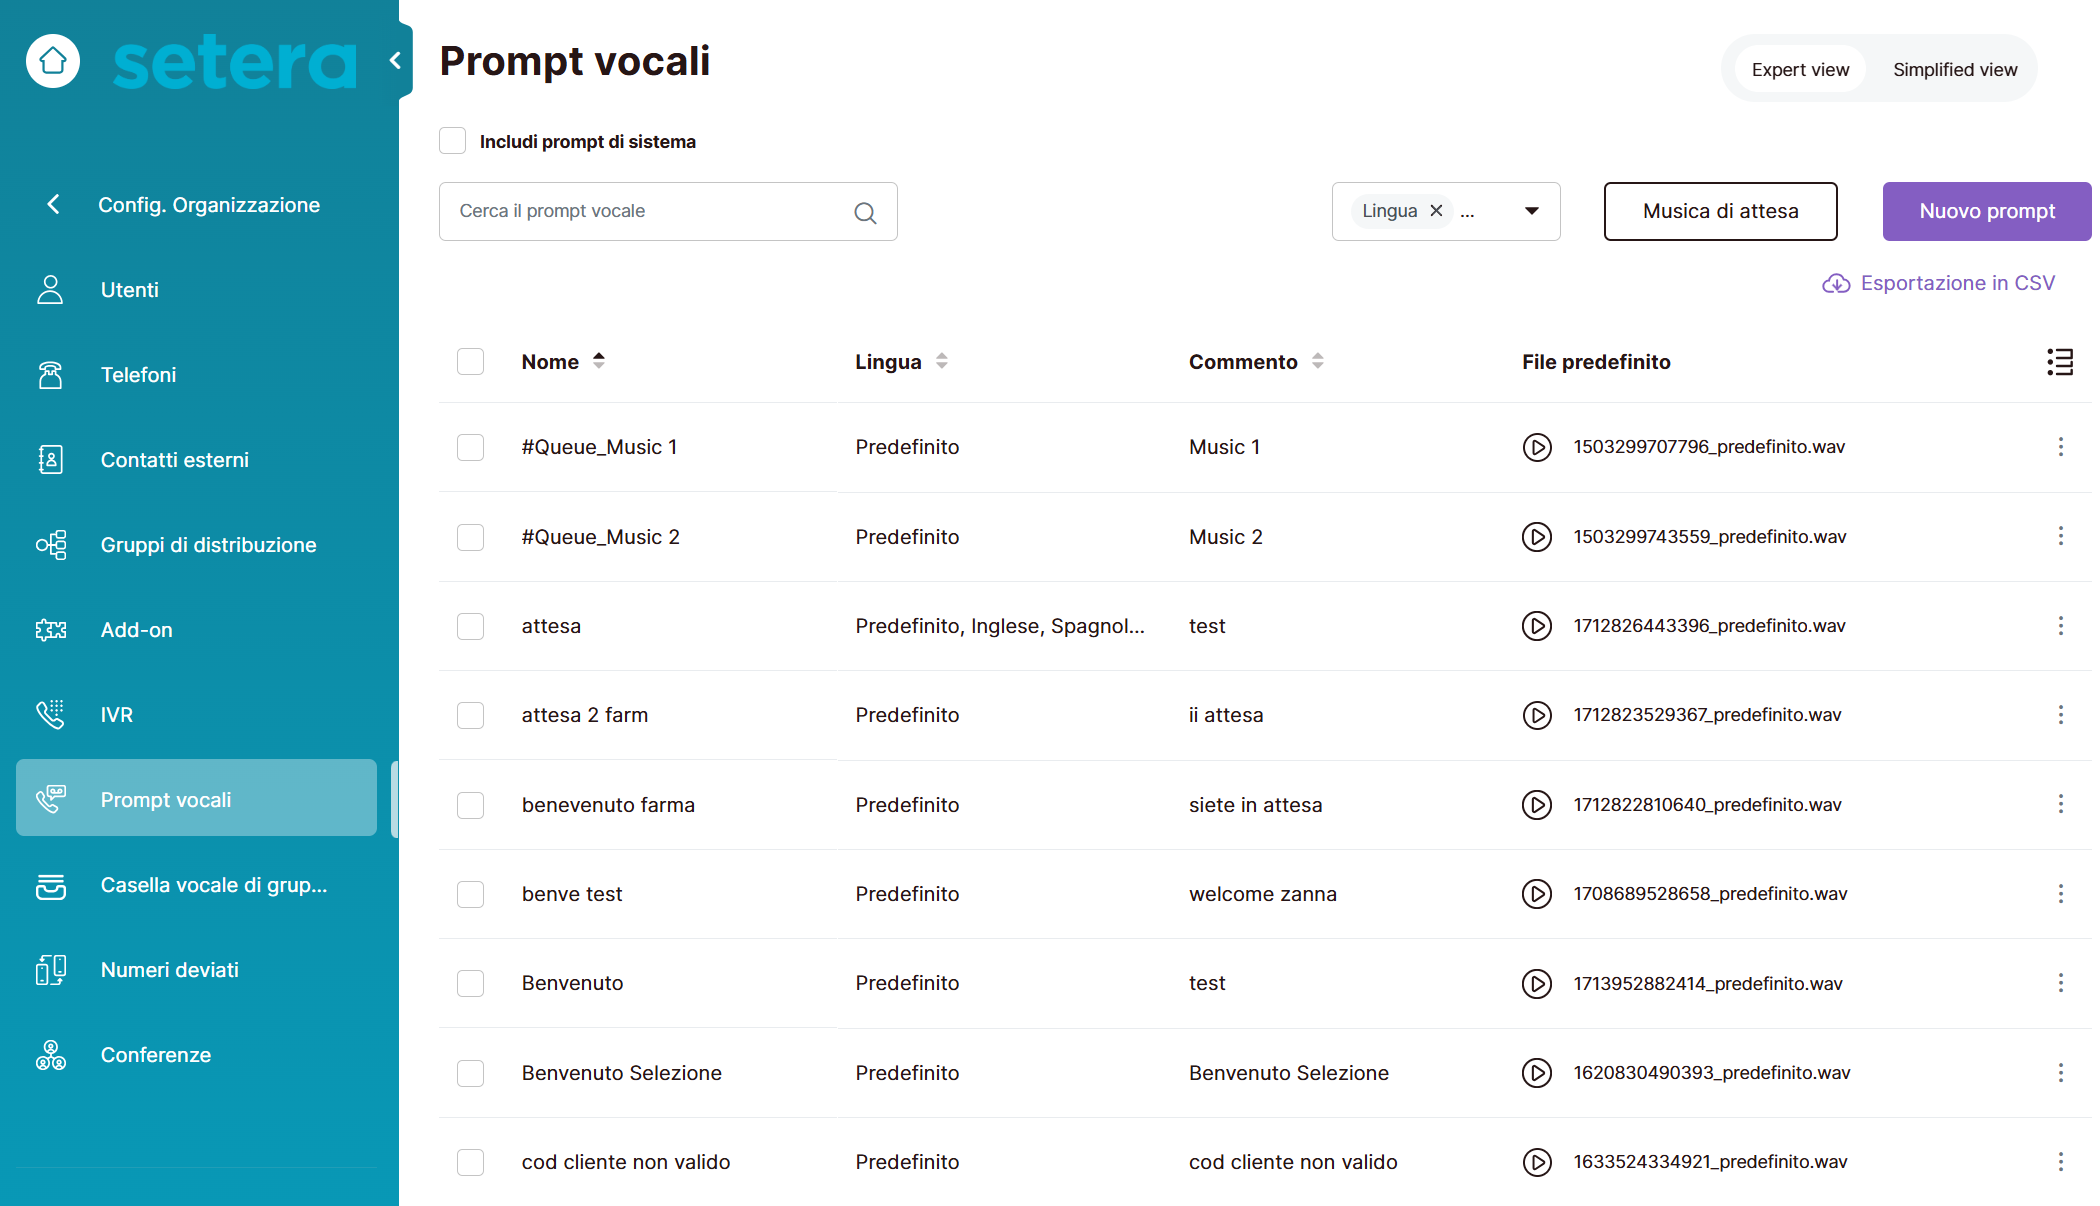Tick the select-all checkbox in the table header

pyautogui.click(x=470, y=362)
